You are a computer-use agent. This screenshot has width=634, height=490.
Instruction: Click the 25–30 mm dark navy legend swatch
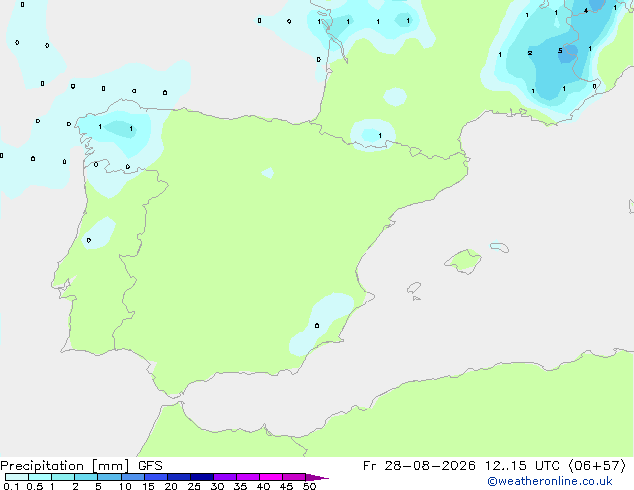pyautogui.click(x=202, y=477)
